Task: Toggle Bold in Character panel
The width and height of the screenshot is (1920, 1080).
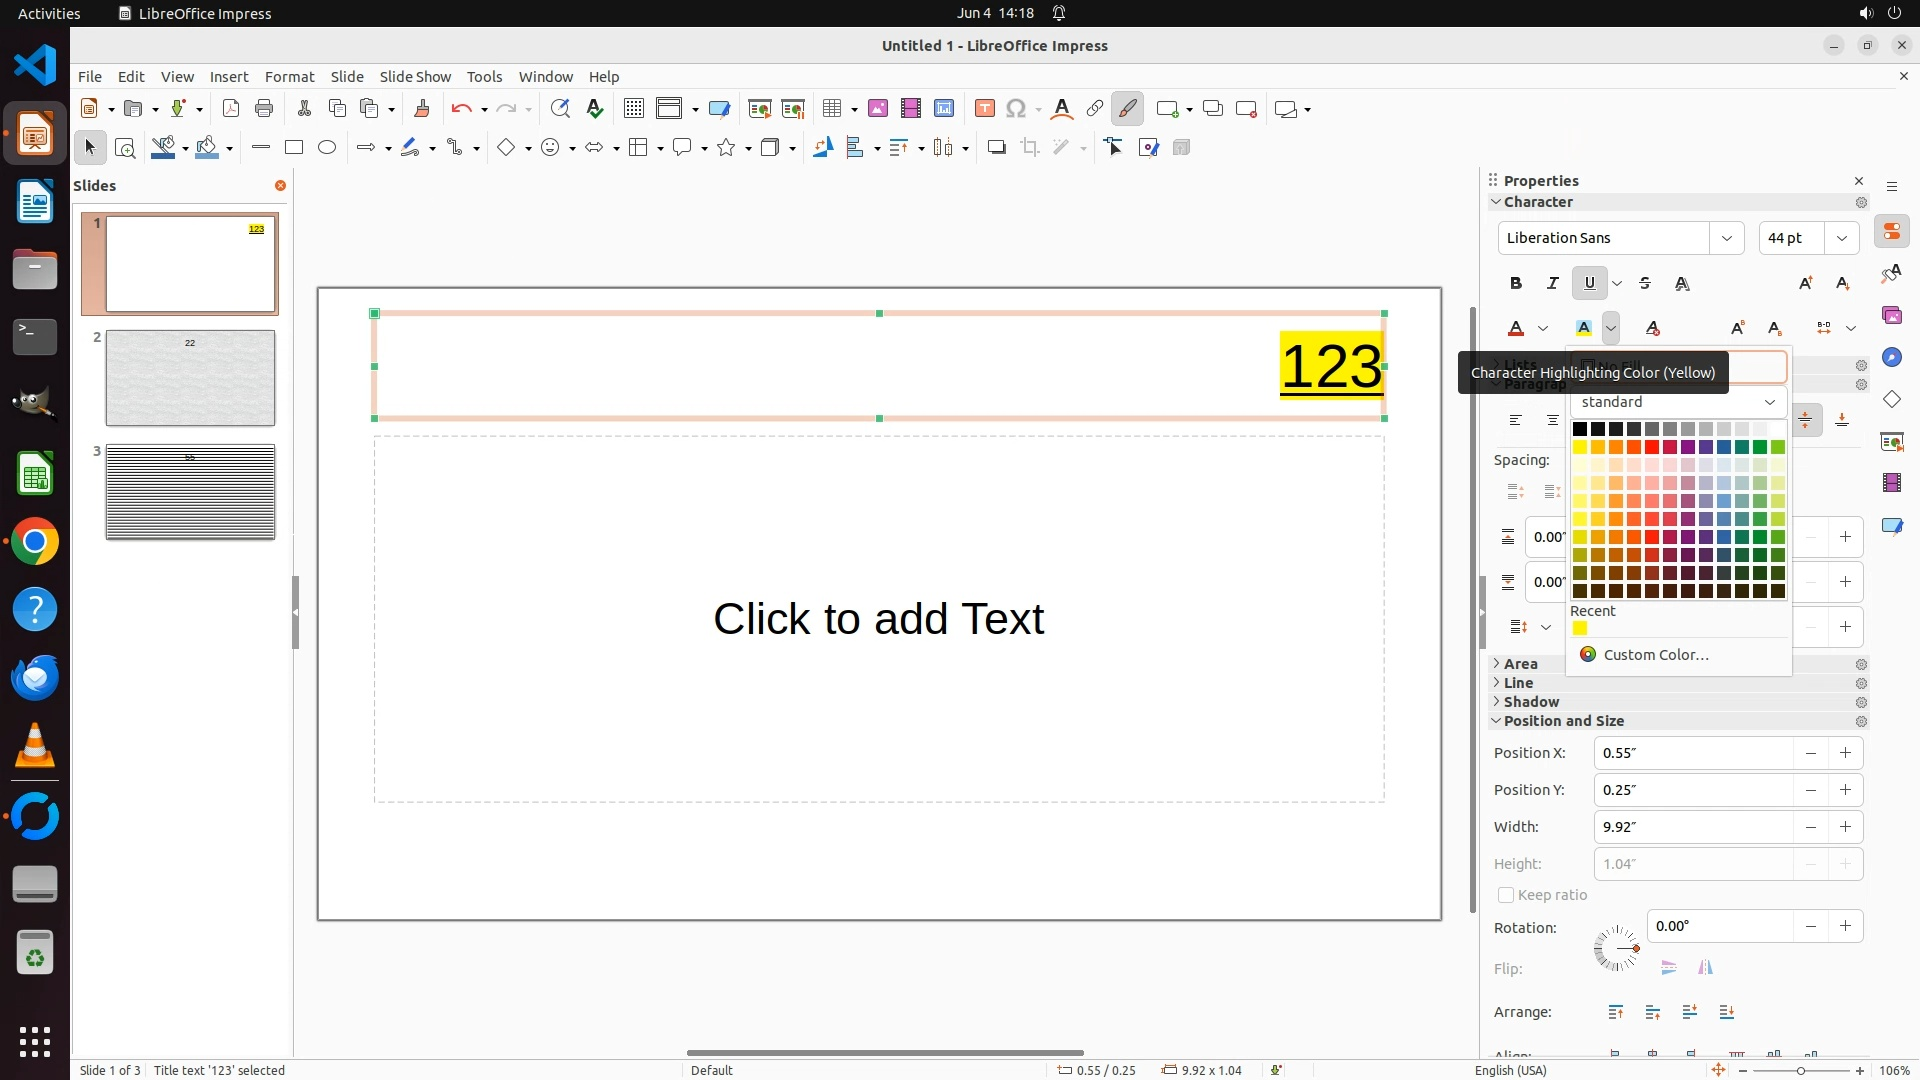Action: point(1516,284)
